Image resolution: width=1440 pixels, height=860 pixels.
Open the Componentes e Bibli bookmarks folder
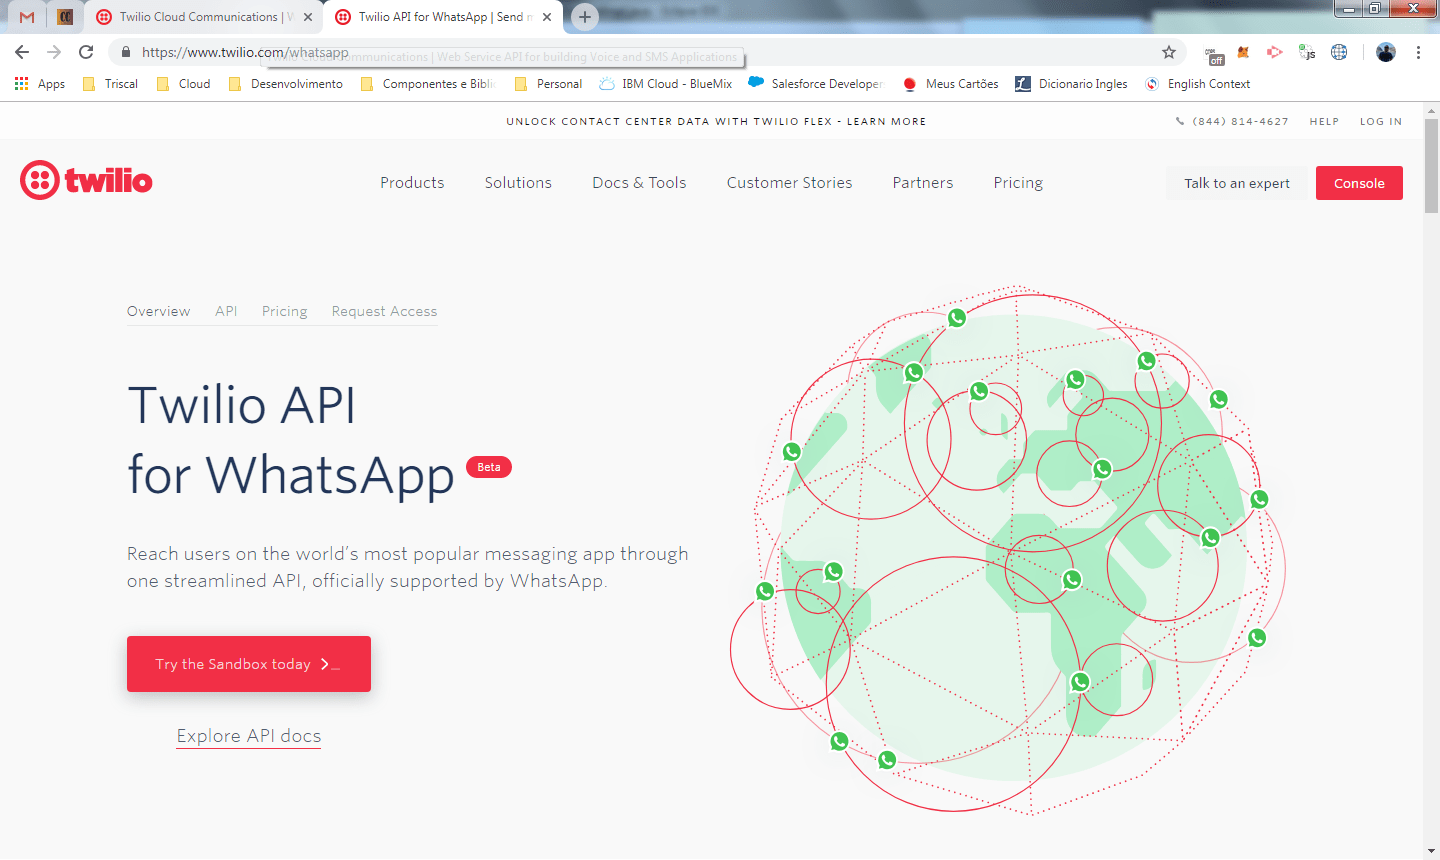pyautogui.click(x=428, y=84)
